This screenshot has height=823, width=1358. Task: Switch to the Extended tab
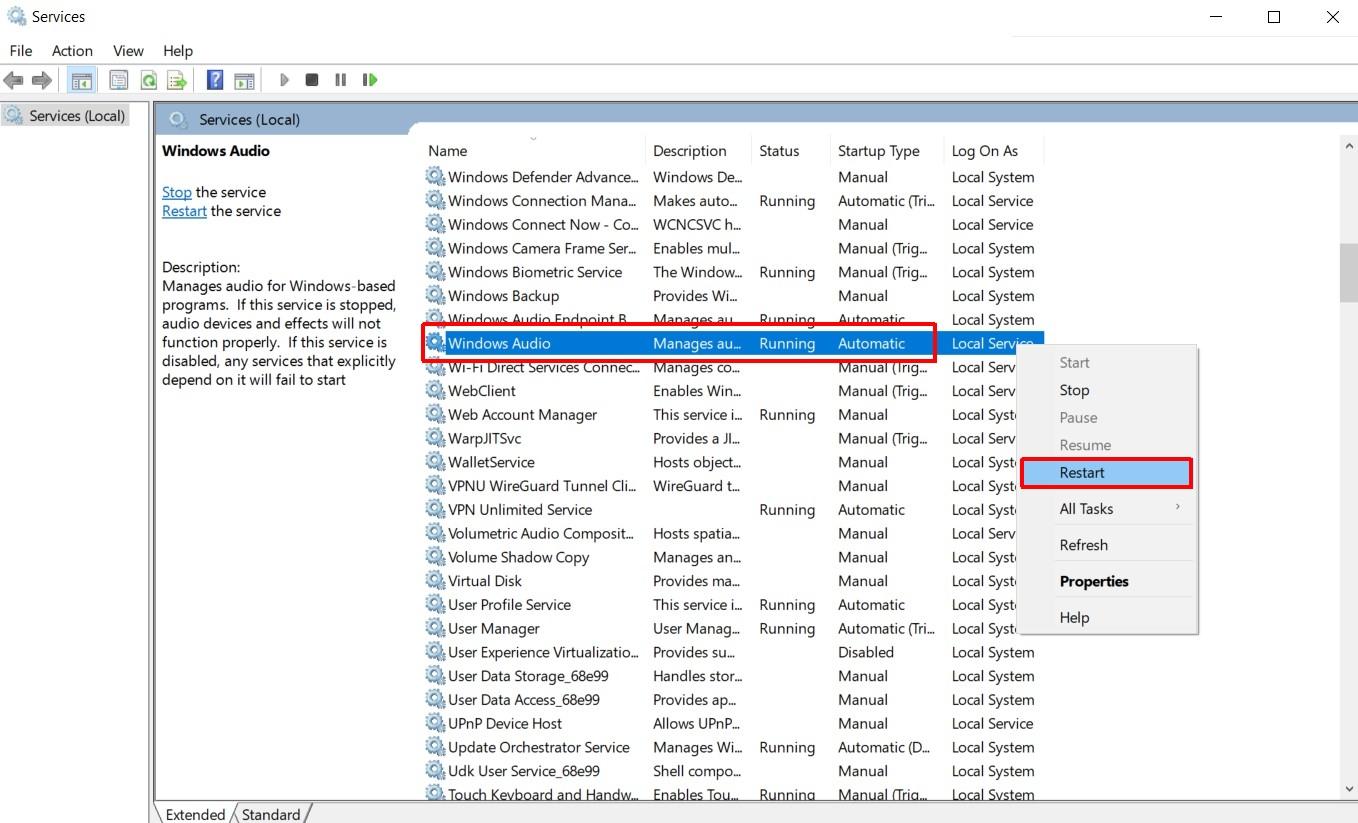[195, 814]
